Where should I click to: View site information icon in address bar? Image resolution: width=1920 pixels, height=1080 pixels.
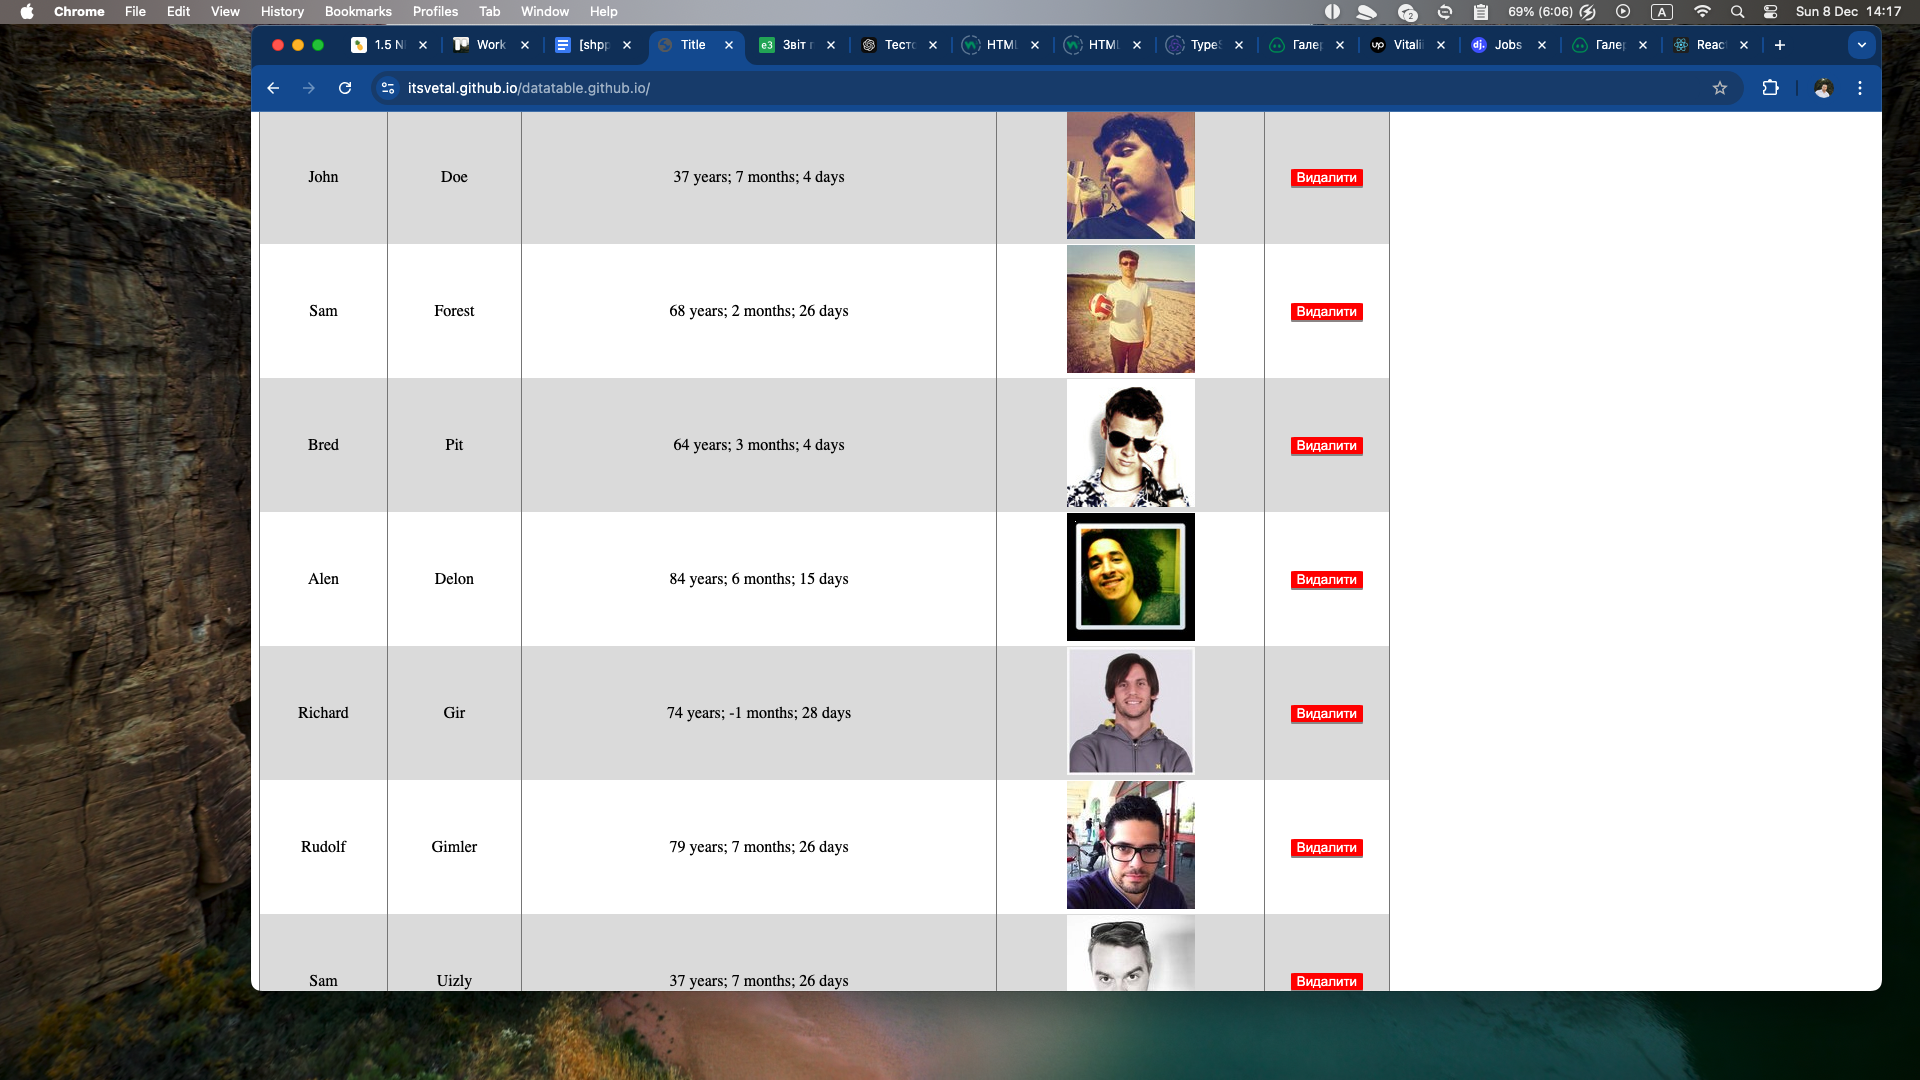[x=389, y=88]
